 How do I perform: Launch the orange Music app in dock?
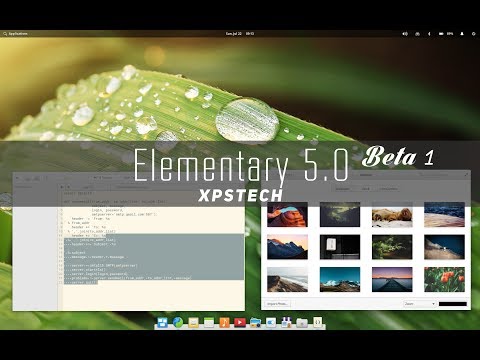coord(224,322)
